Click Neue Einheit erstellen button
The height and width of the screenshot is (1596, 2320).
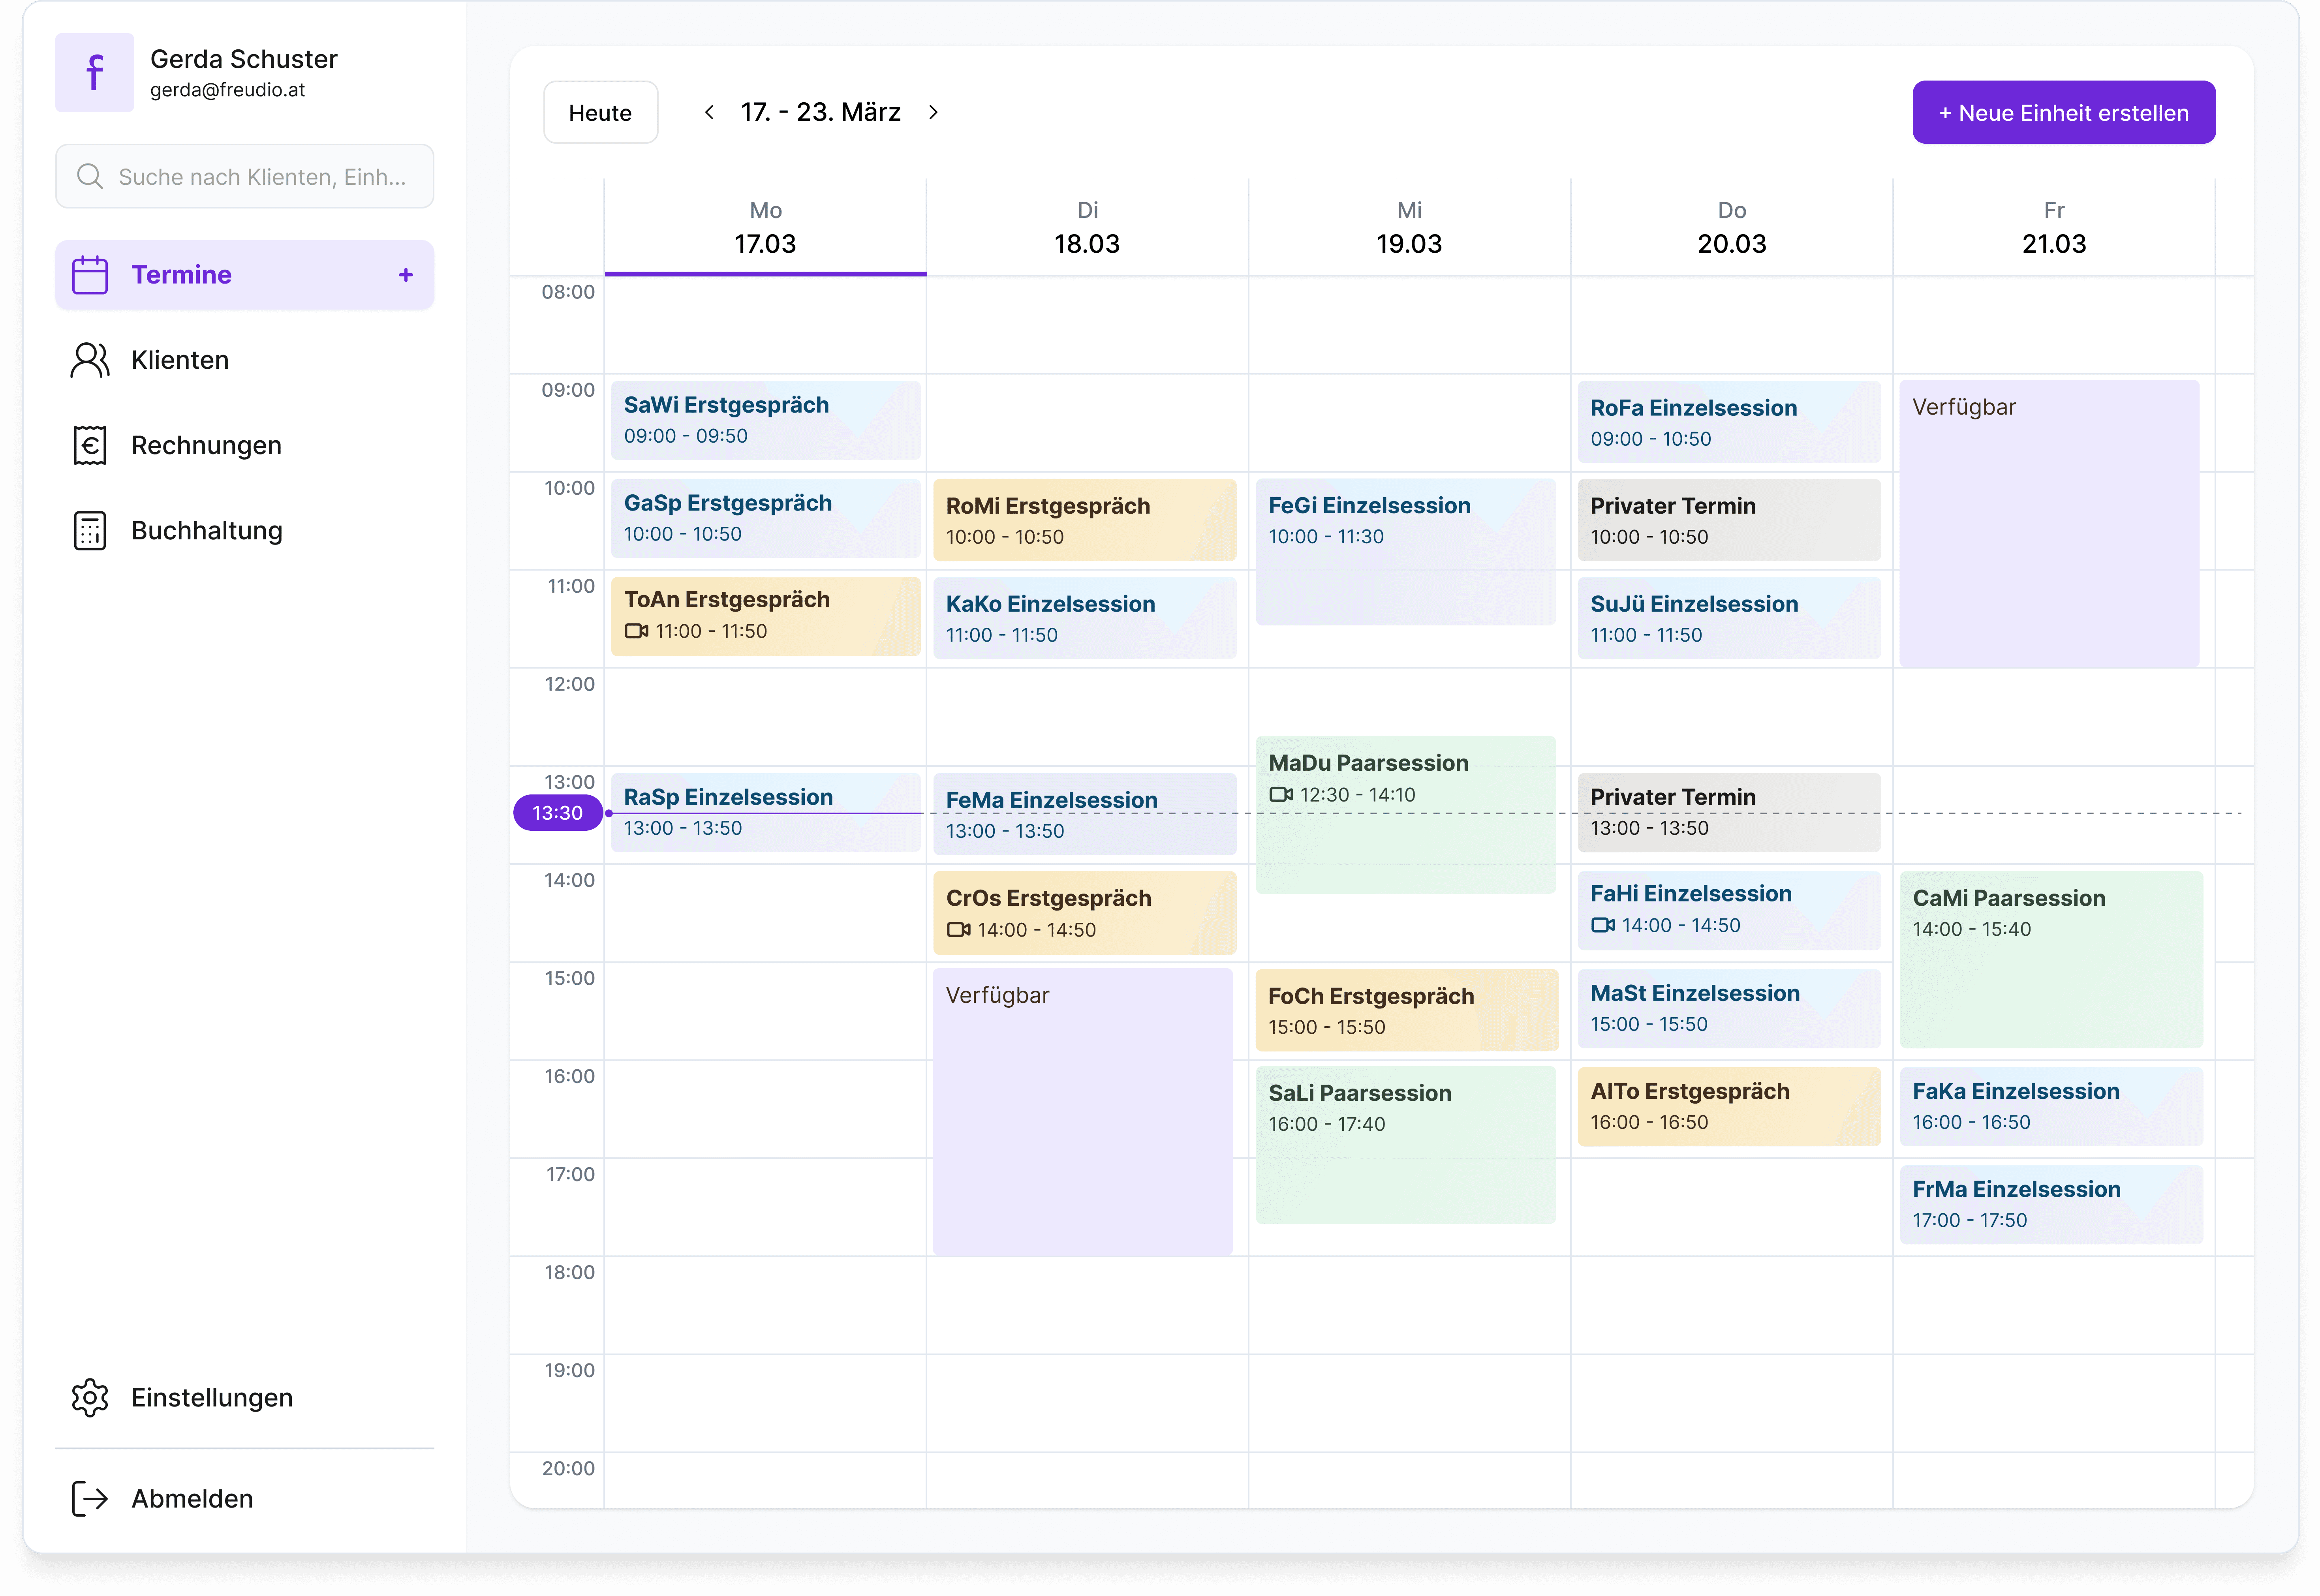pyautogui.click(x=2064, y=112)
